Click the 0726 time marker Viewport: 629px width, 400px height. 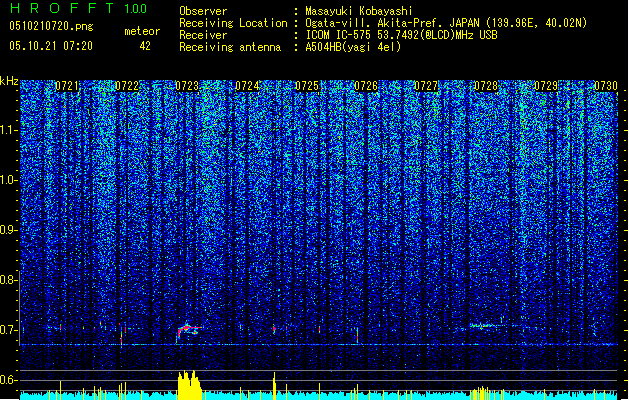pos(366,86)
